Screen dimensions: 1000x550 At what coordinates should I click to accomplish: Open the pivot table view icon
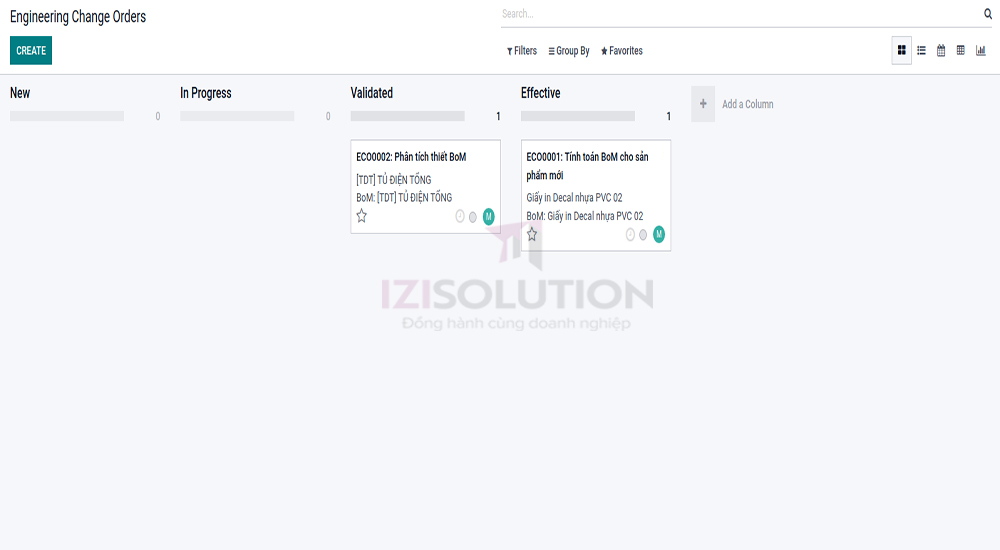(x=960, y=51)
